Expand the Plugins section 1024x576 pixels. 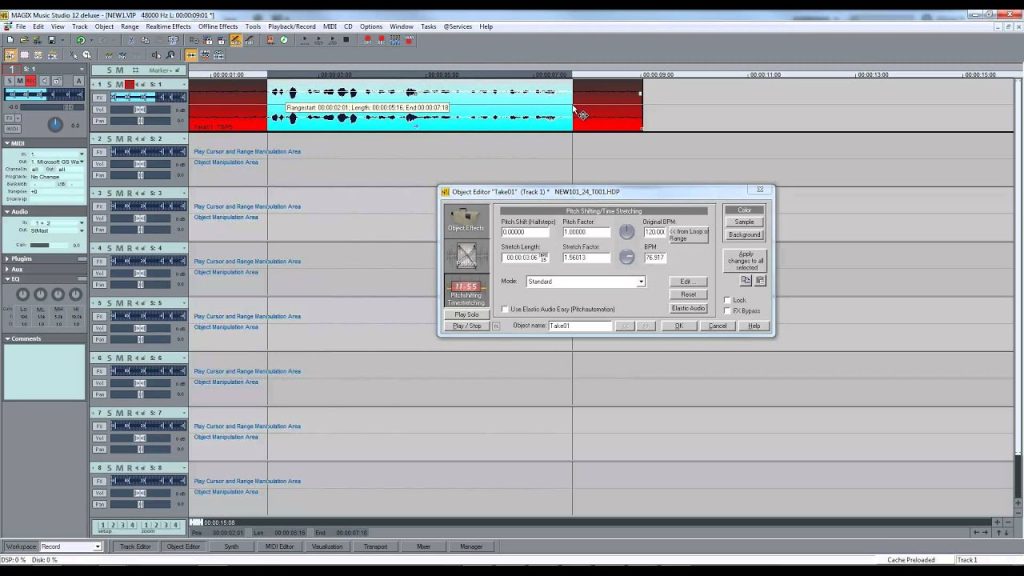click(7, 259)
